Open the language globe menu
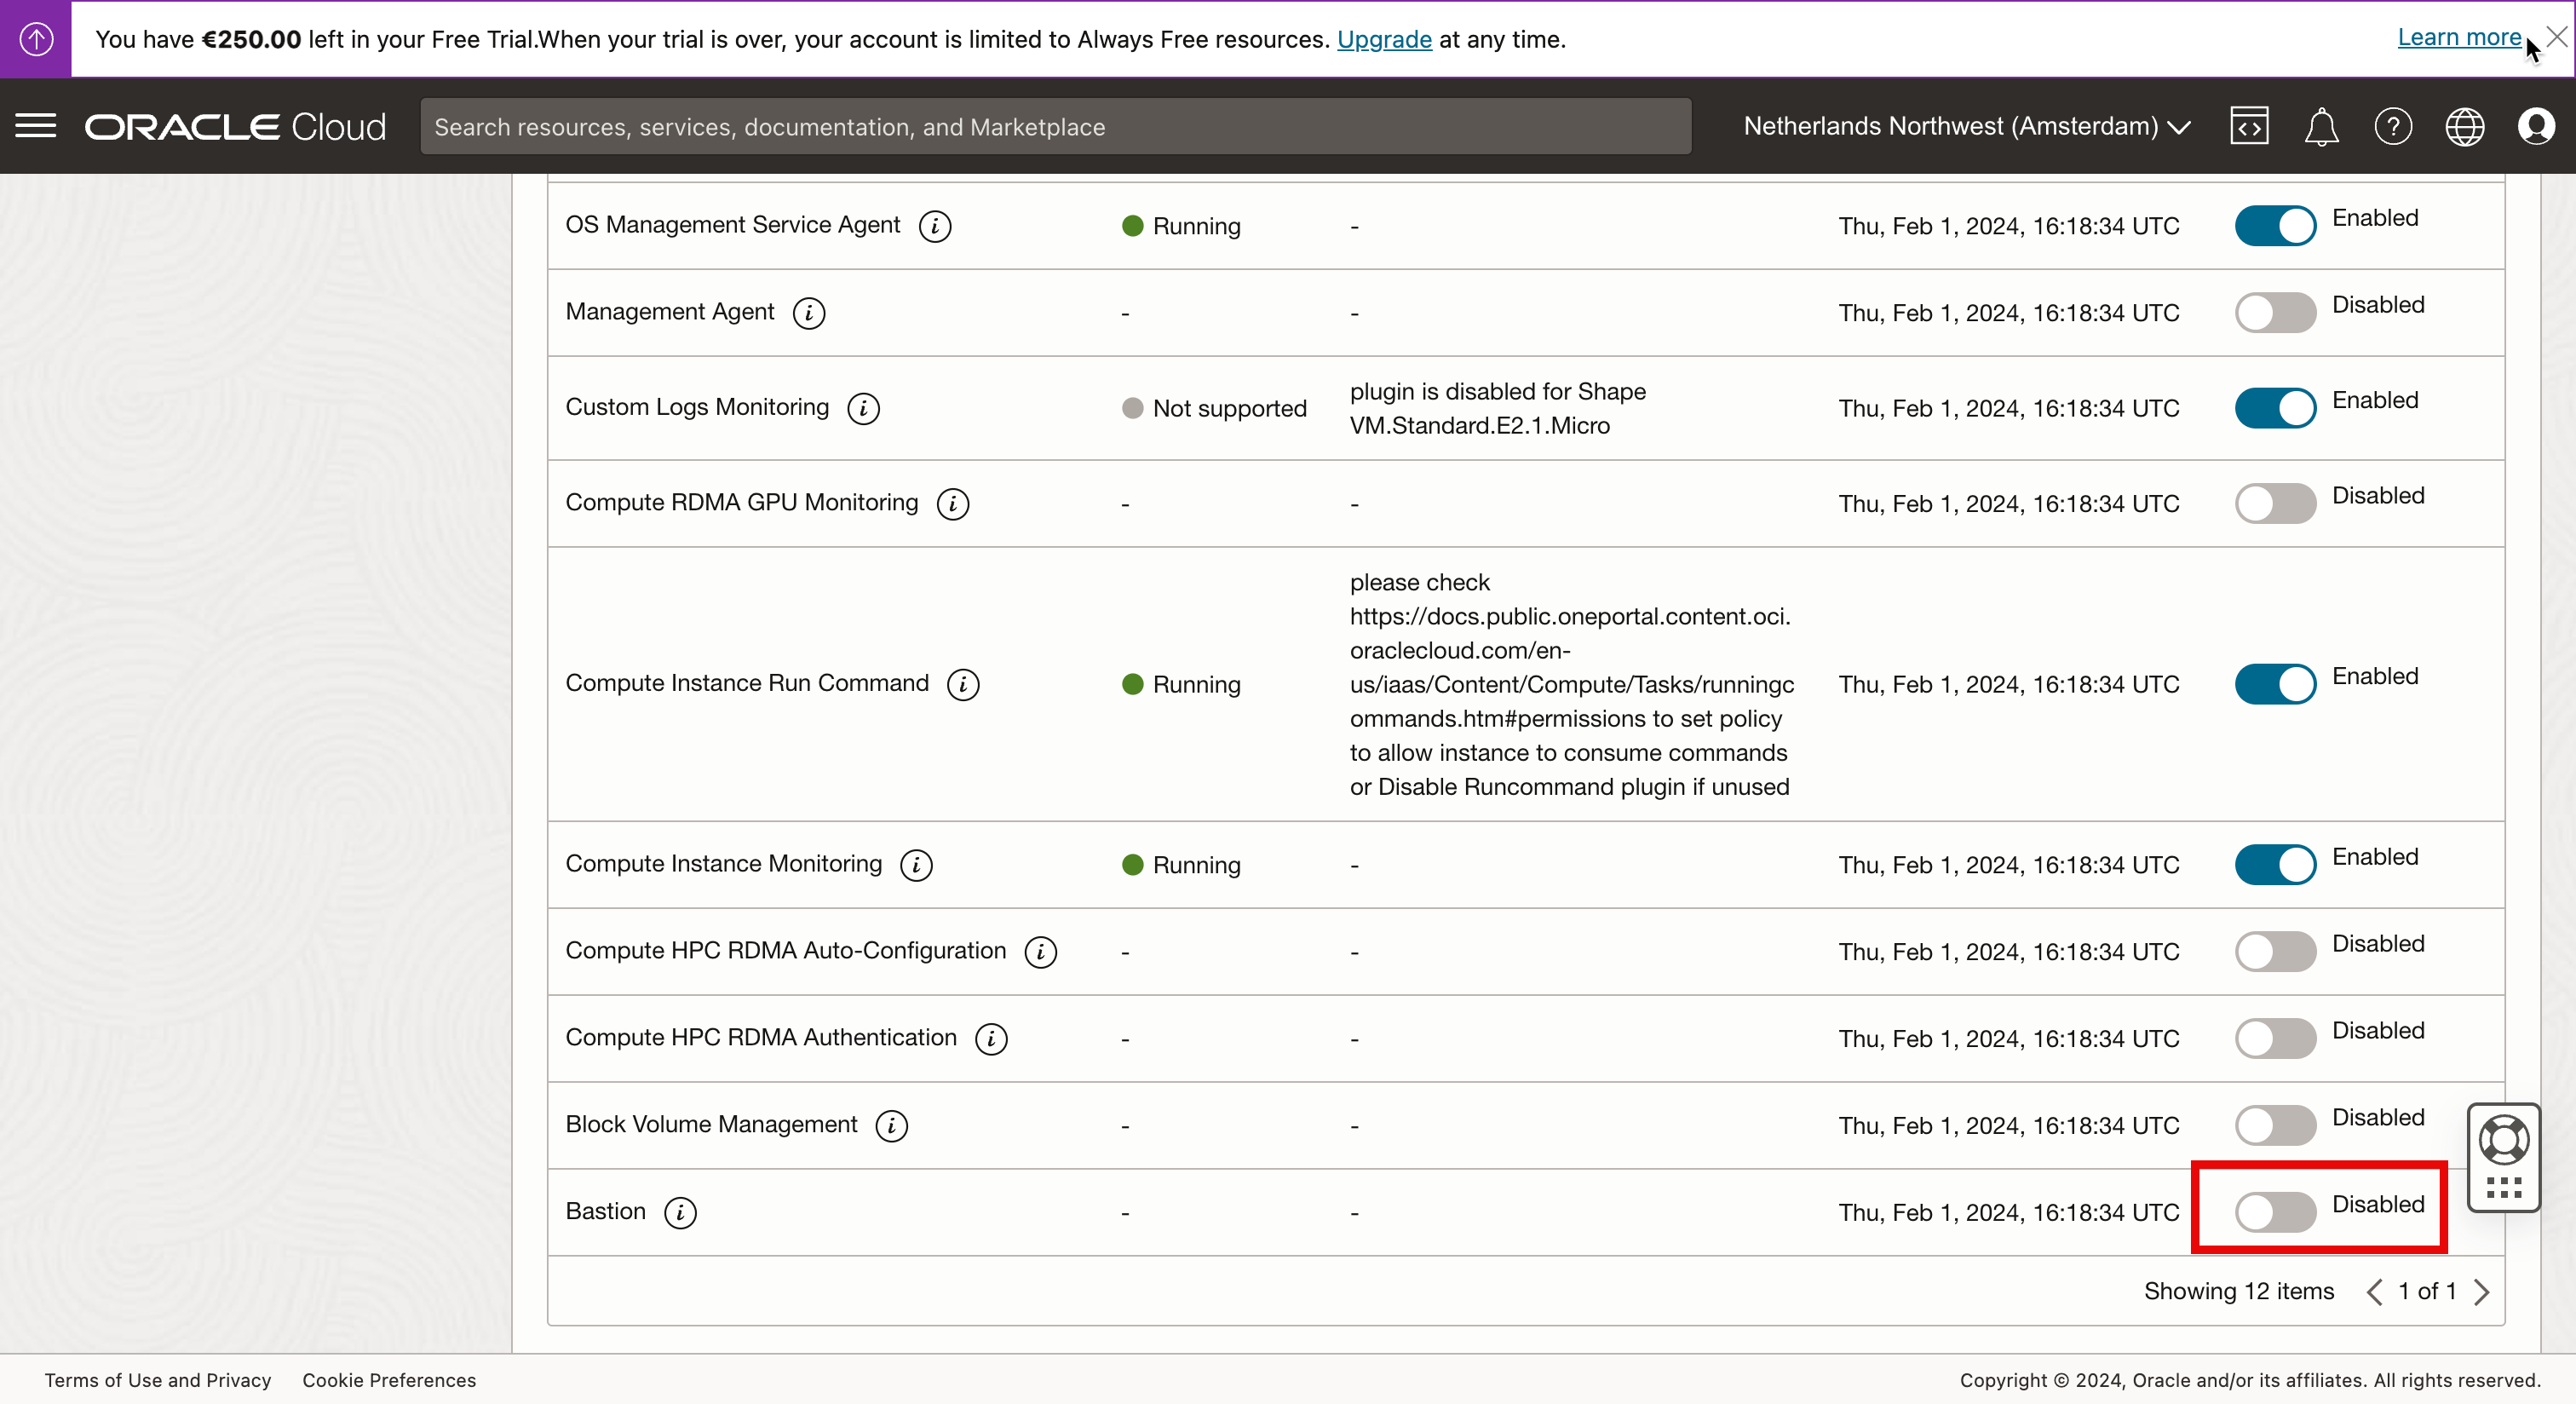2576x1404 pixels. 2464,127
